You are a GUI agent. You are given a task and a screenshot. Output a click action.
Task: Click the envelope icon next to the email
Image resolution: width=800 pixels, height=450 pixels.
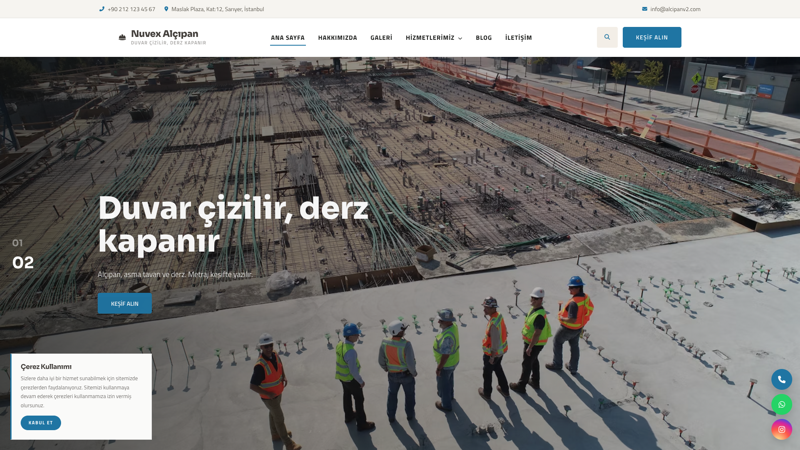coord(644,9)
